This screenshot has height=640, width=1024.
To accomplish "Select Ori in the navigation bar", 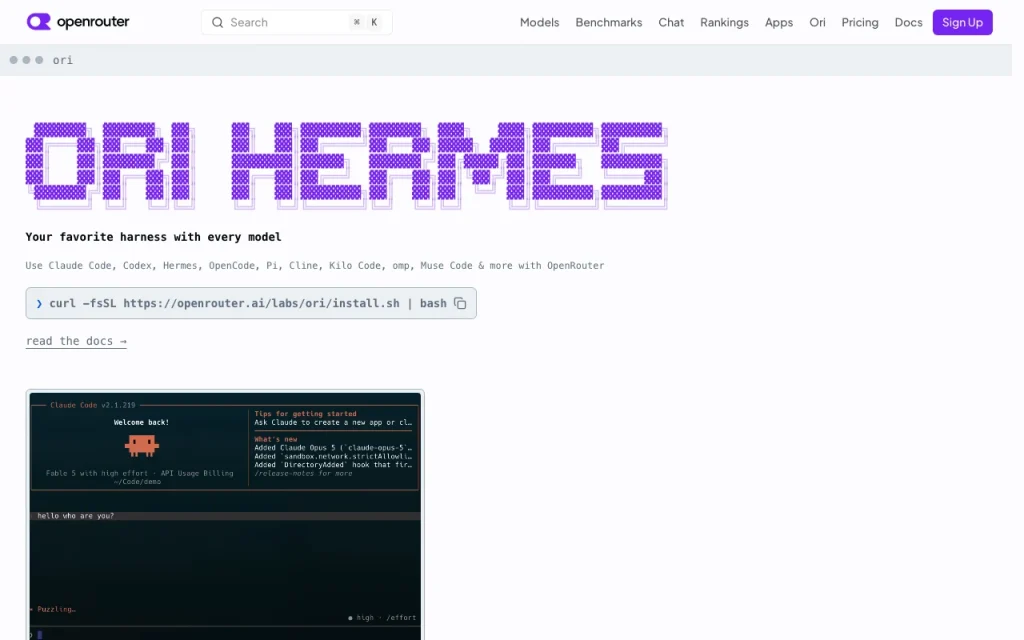I will tap(818, 22).
